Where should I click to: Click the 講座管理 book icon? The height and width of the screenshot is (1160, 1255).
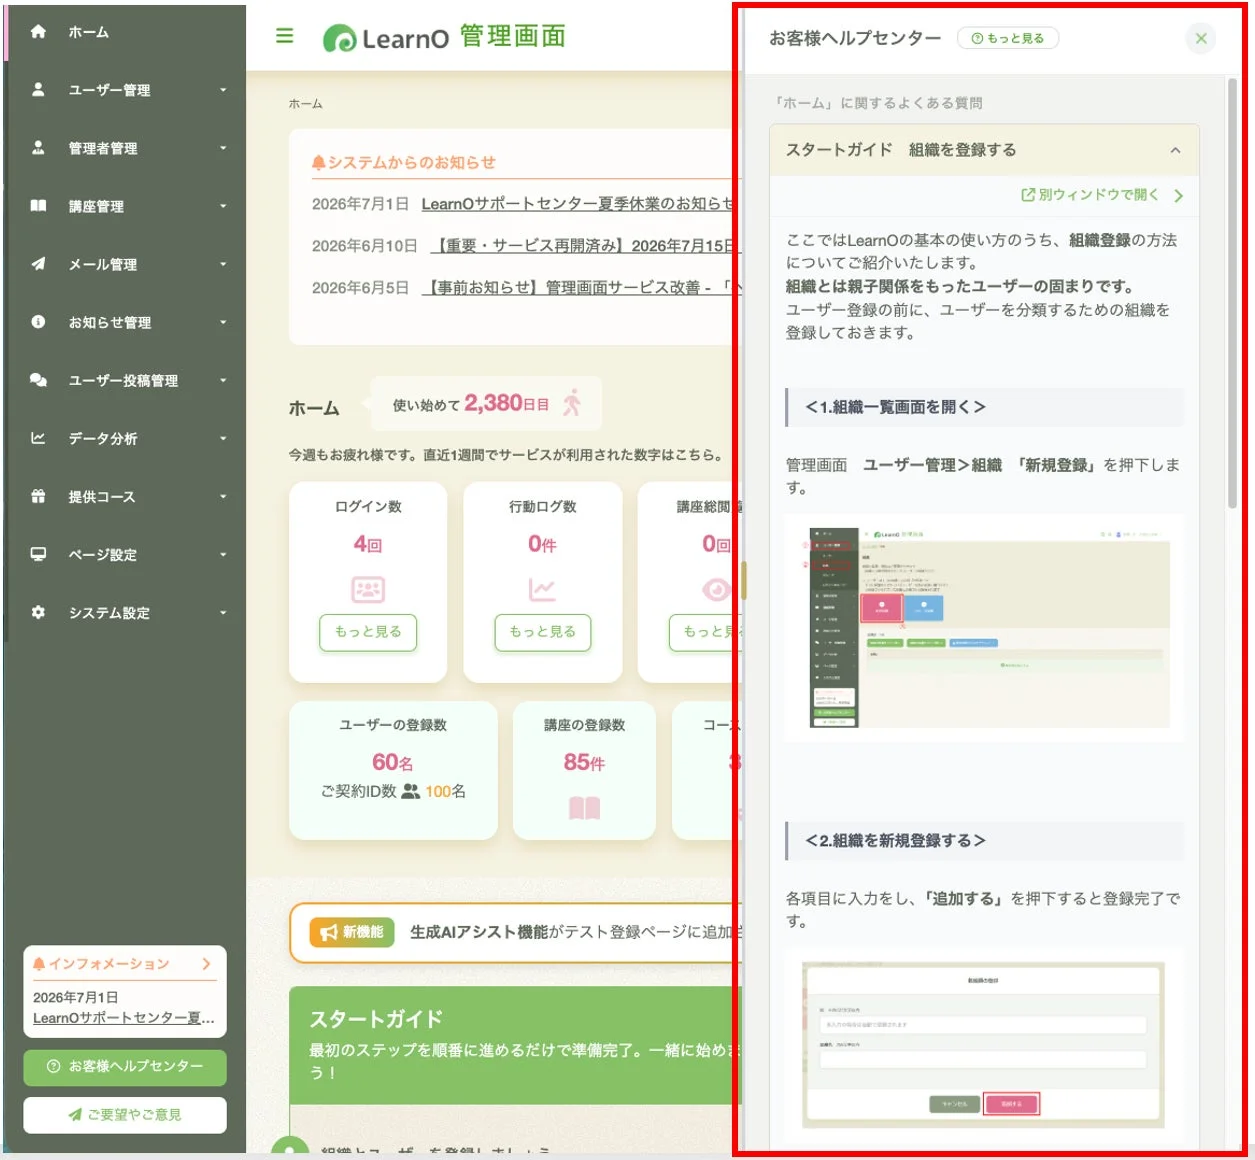38,205
